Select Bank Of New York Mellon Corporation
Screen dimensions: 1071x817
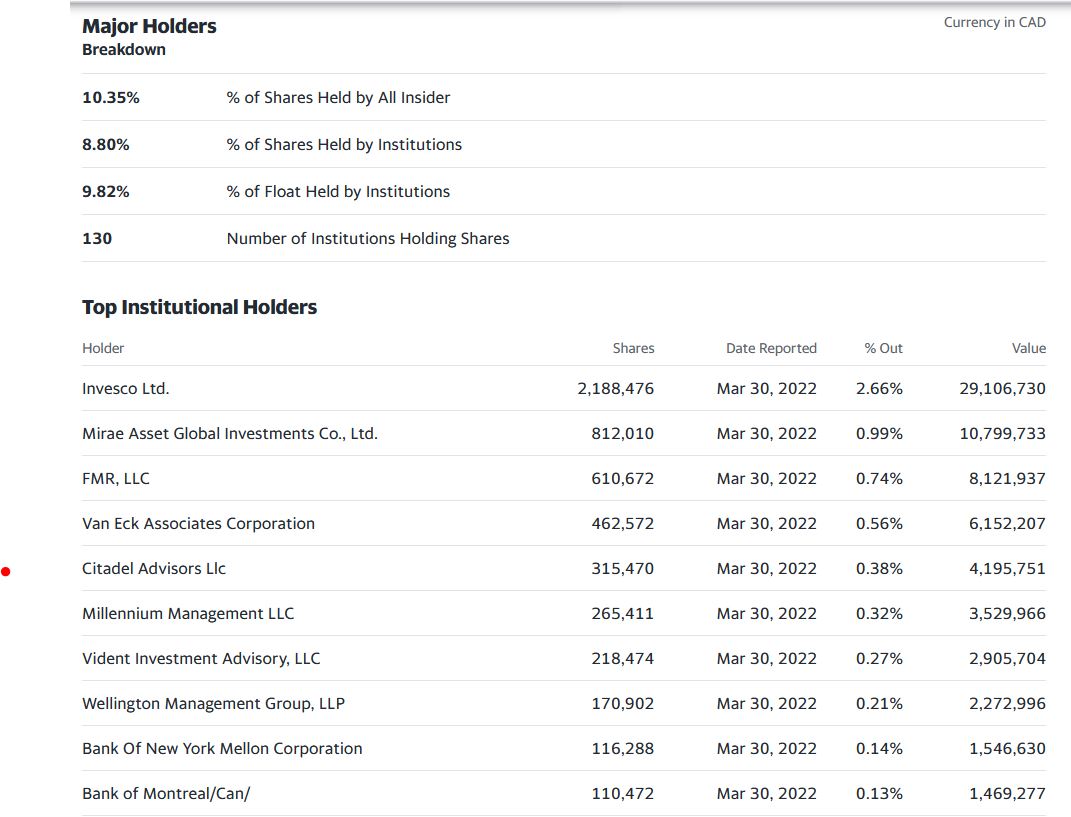221,748
